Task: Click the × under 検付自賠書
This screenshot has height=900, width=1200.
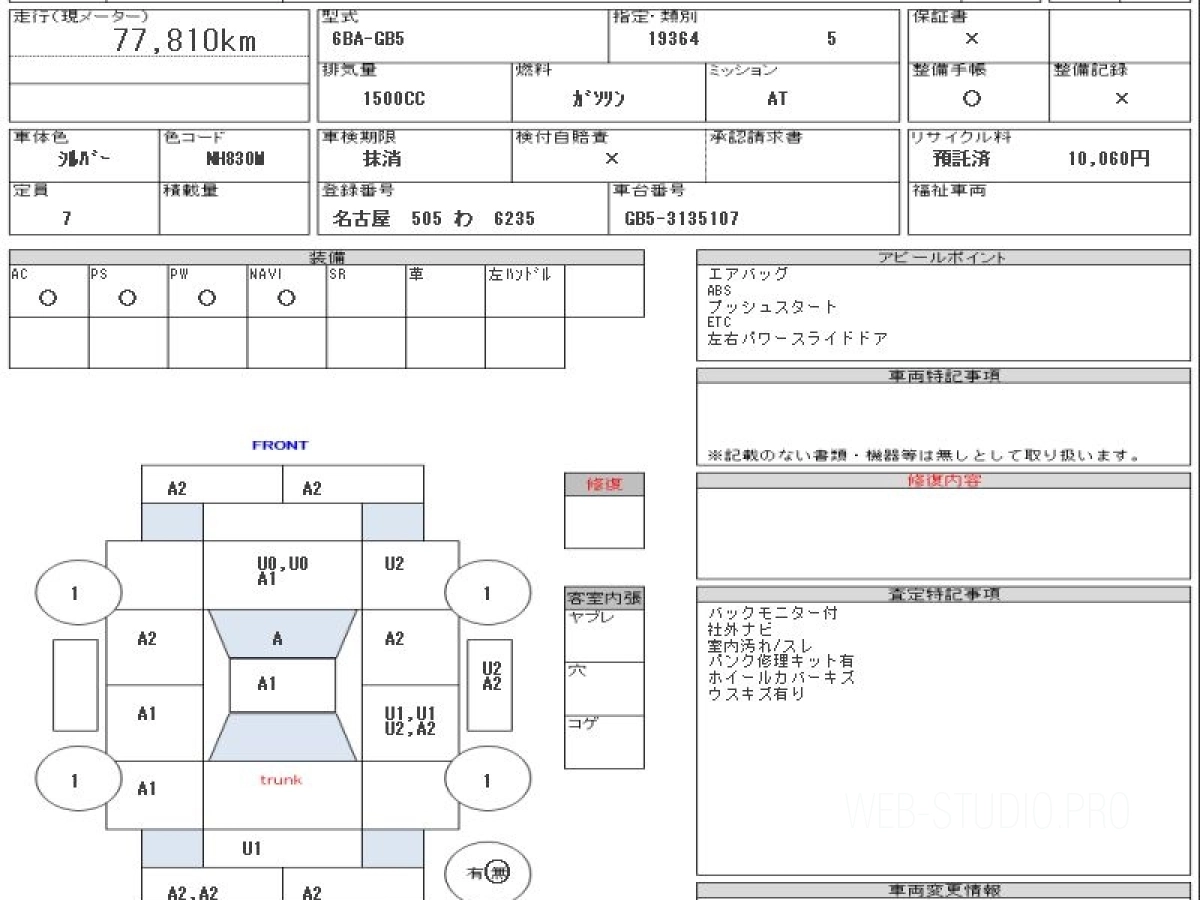Action: (611, 158)
